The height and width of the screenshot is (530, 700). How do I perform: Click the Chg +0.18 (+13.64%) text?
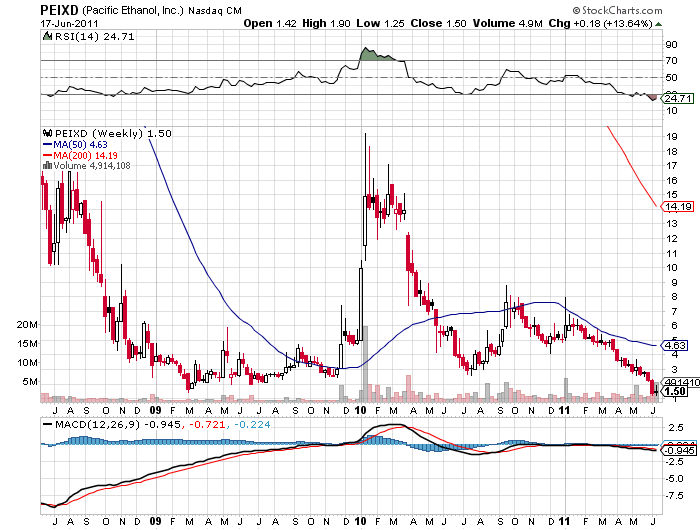[600, 24]
